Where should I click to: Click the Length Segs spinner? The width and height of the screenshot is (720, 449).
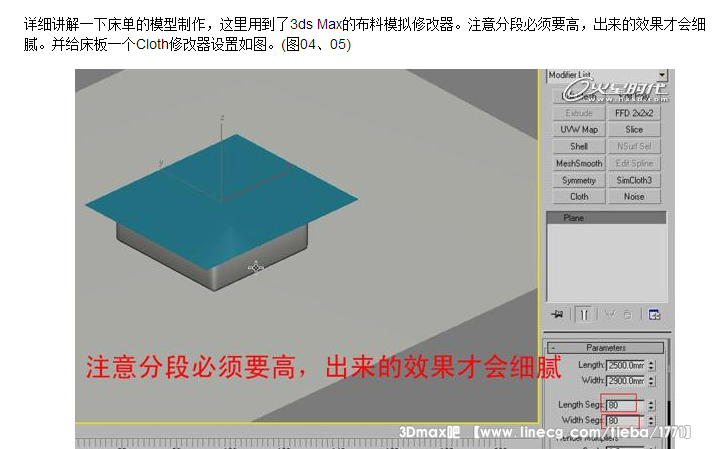point(651,405)
